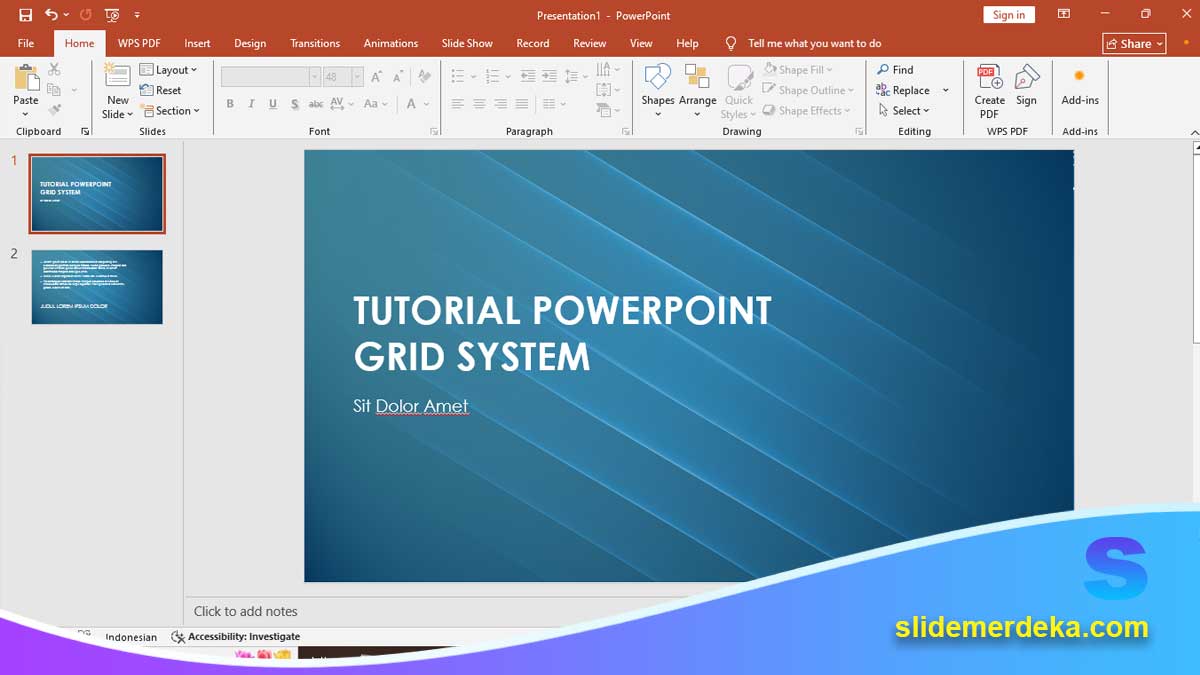Screen dimensions: 1200x675
Task: Toggle strikethrough formatting
Action: [x=316, y=104]
